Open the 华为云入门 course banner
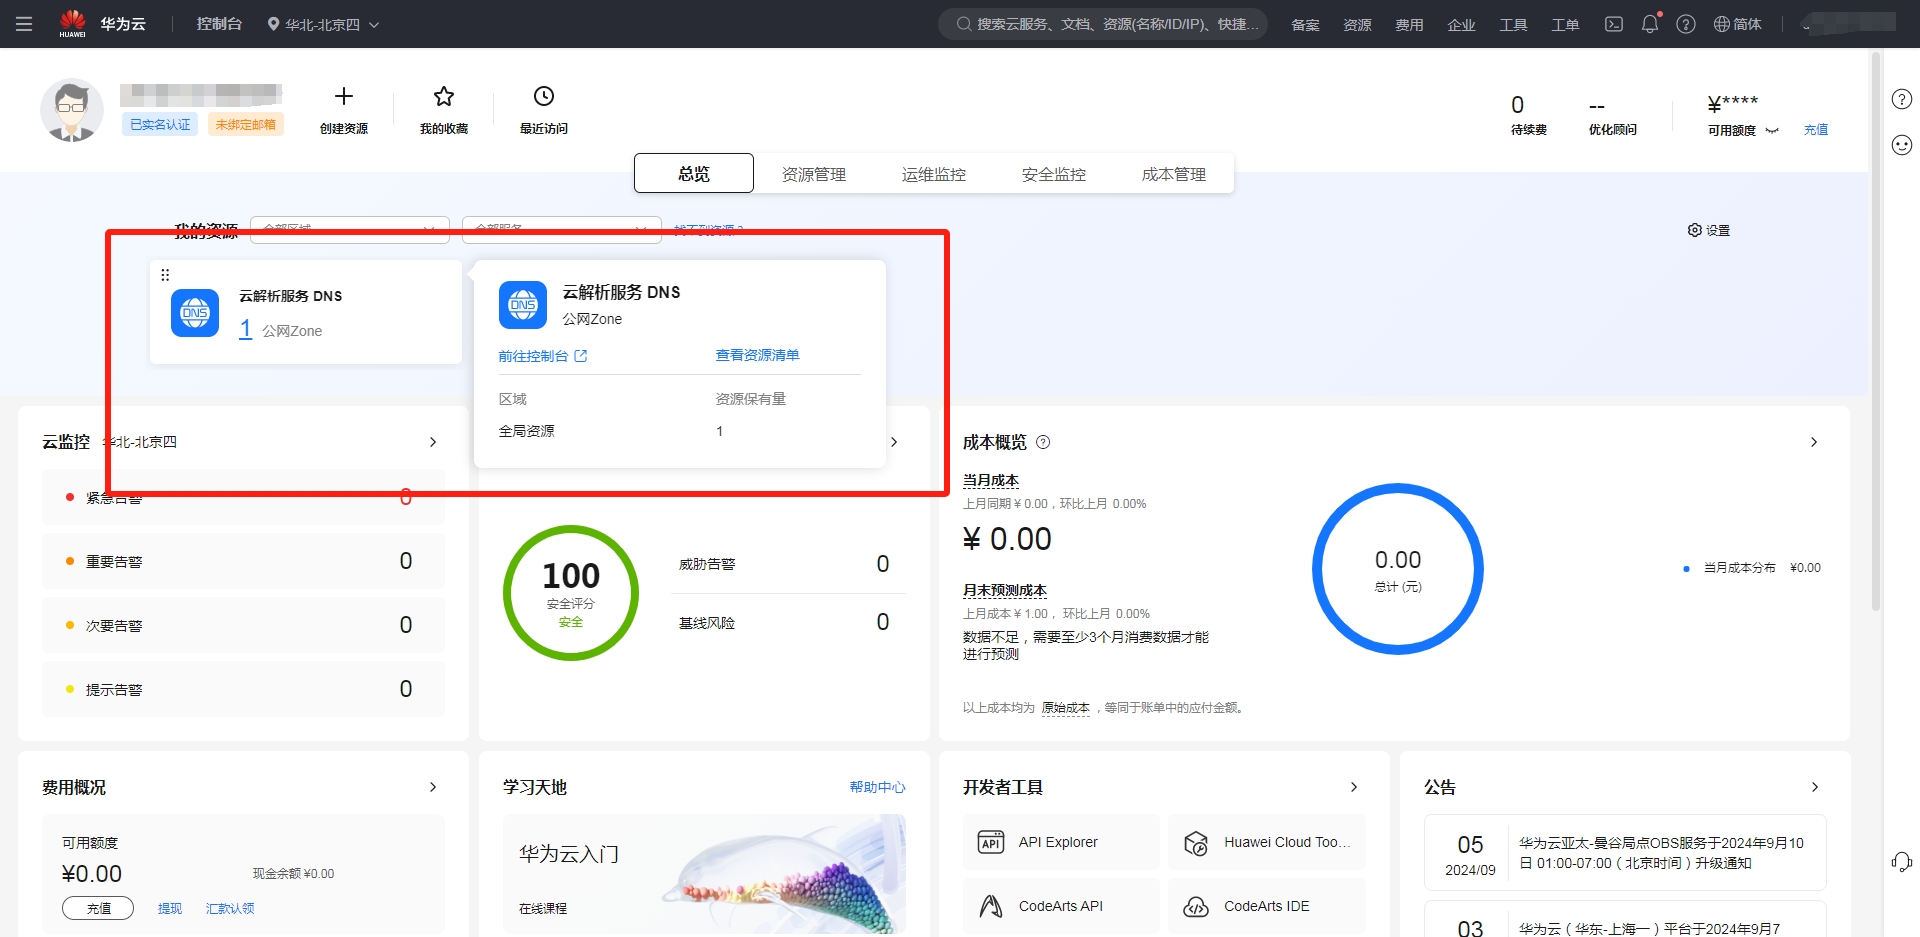Screen dimensions: 1920x937 (x=704, y=875)
